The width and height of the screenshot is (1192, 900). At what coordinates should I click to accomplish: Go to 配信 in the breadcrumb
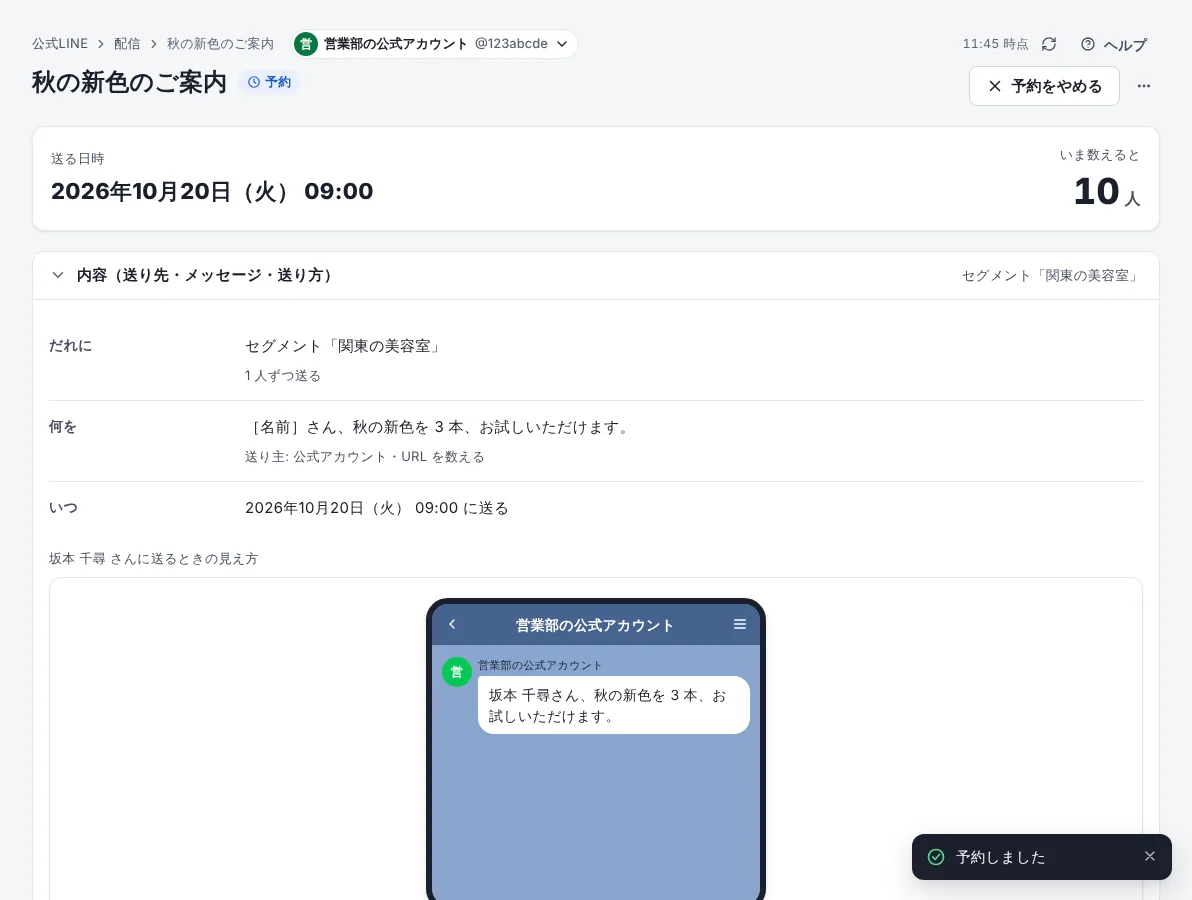coord(127,44)
